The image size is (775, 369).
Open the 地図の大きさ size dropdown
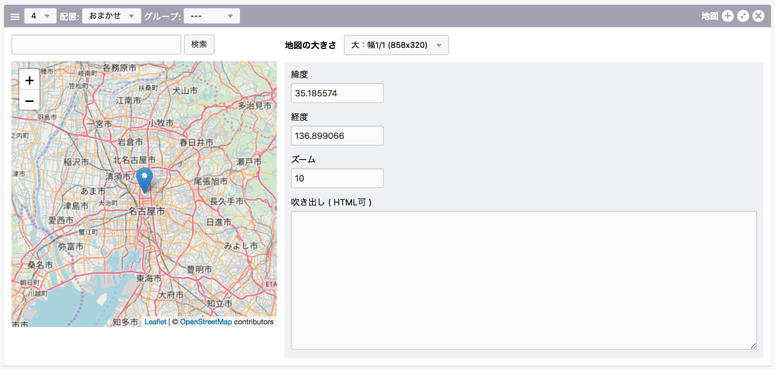(x=396, y=45)
